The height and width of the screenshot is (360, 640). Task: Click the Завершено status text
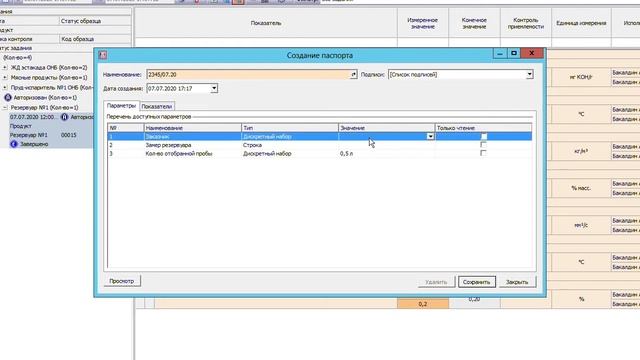[x=34, y=144]
